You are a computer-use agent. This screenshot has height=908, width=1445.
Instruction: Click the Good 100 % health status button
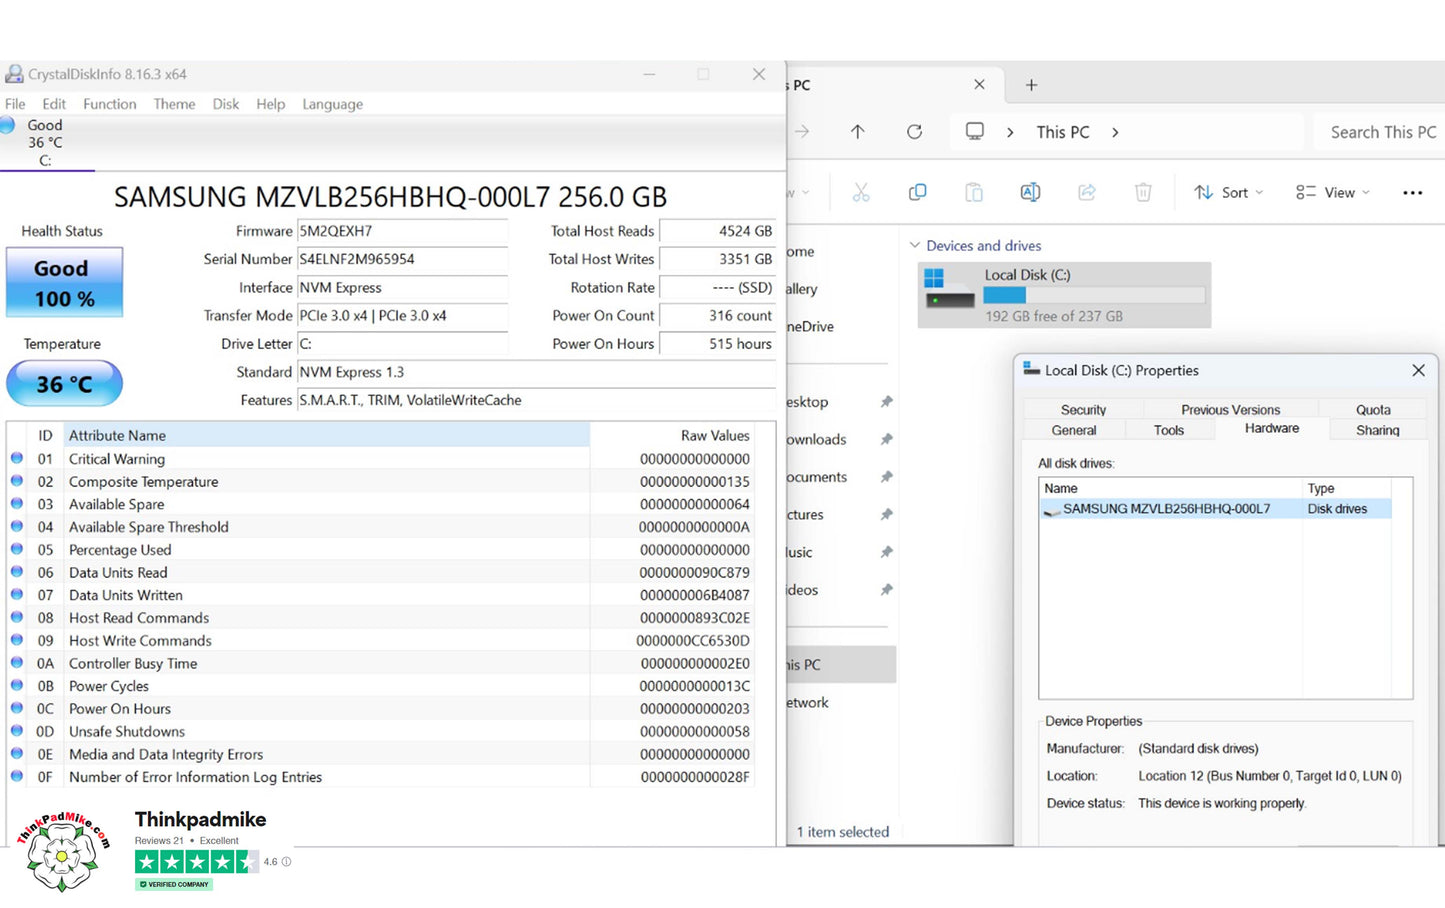64,283
